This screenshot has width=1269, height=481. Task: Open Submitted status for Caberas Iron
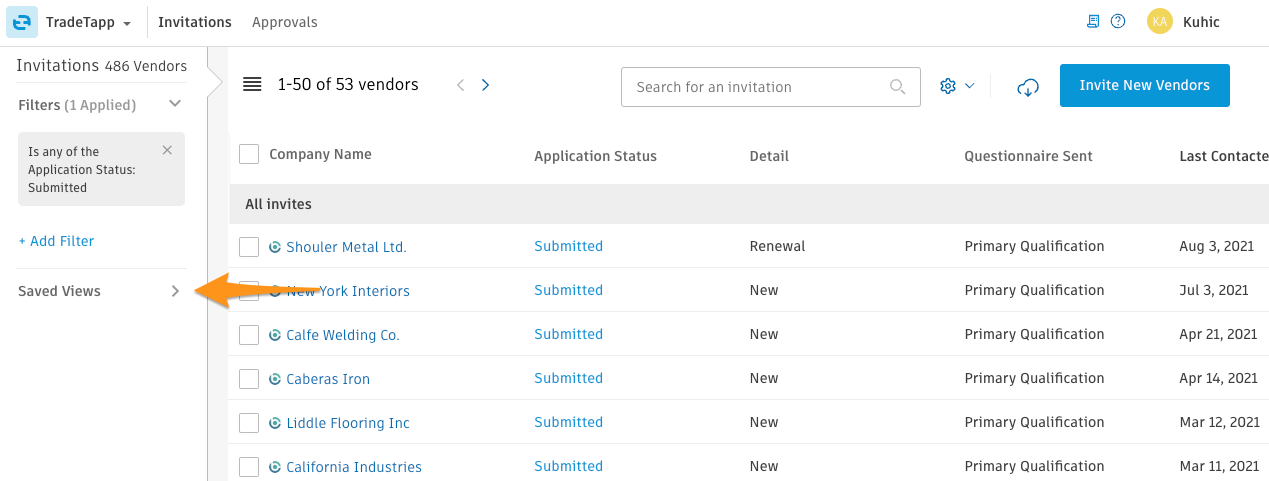(568, 378)
